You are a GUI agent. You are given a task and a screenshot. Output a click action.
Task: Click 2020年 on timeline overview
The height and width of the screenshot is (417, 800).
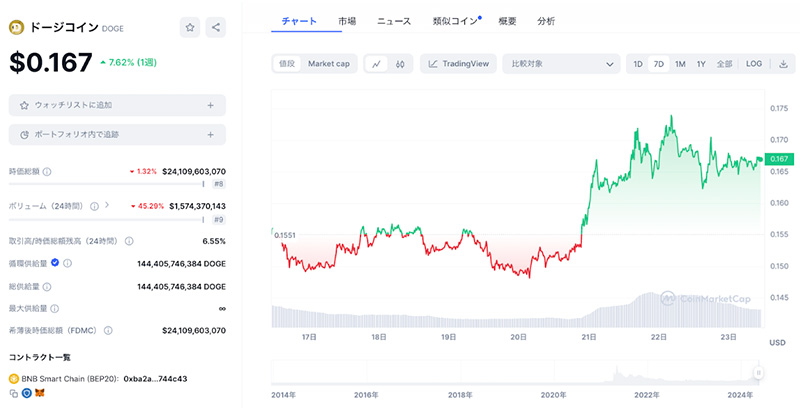tap(553, 395)
